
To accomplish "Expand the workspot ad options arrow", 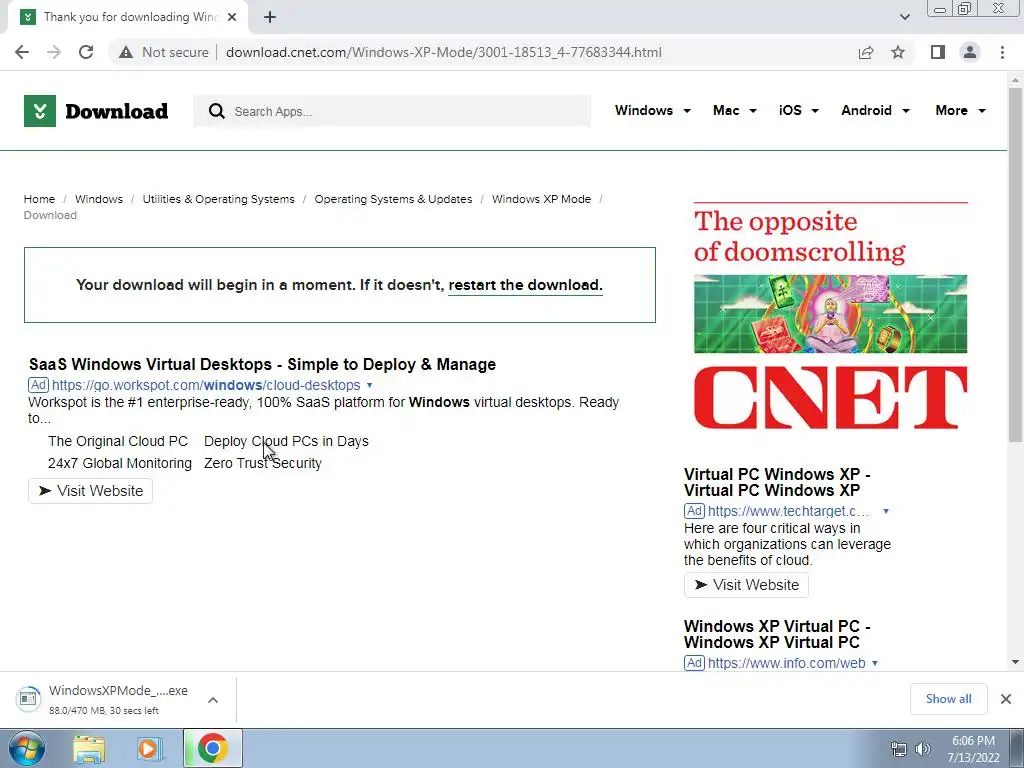I will 369,385.
